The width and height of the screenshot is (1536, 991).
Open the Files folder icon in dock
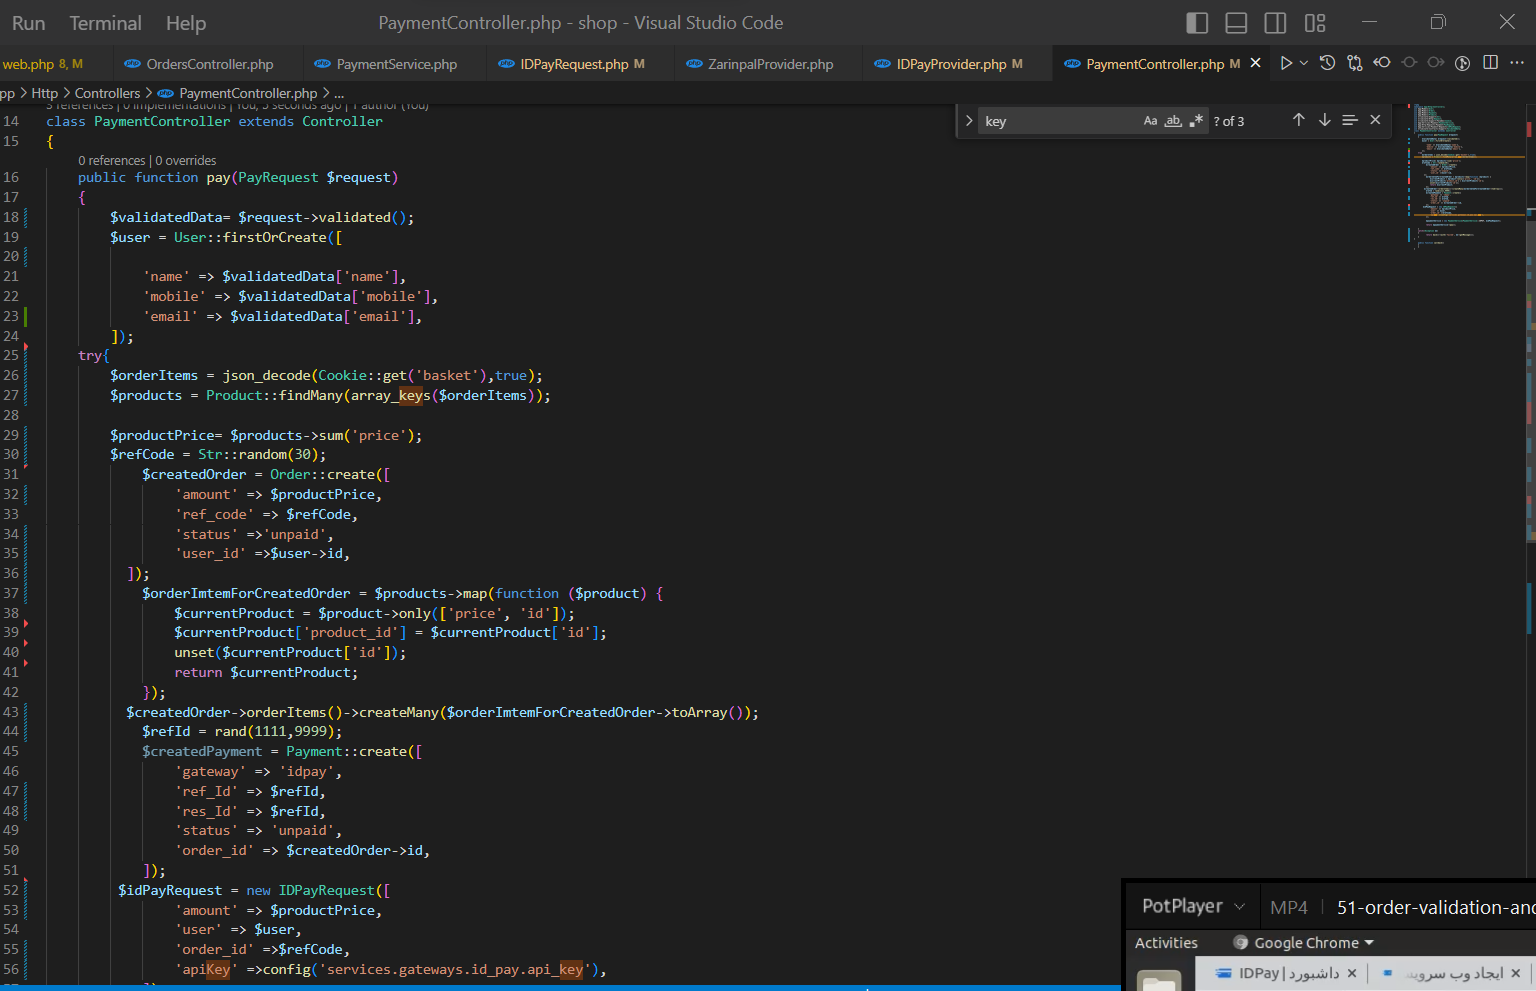tap(1159, 981)
